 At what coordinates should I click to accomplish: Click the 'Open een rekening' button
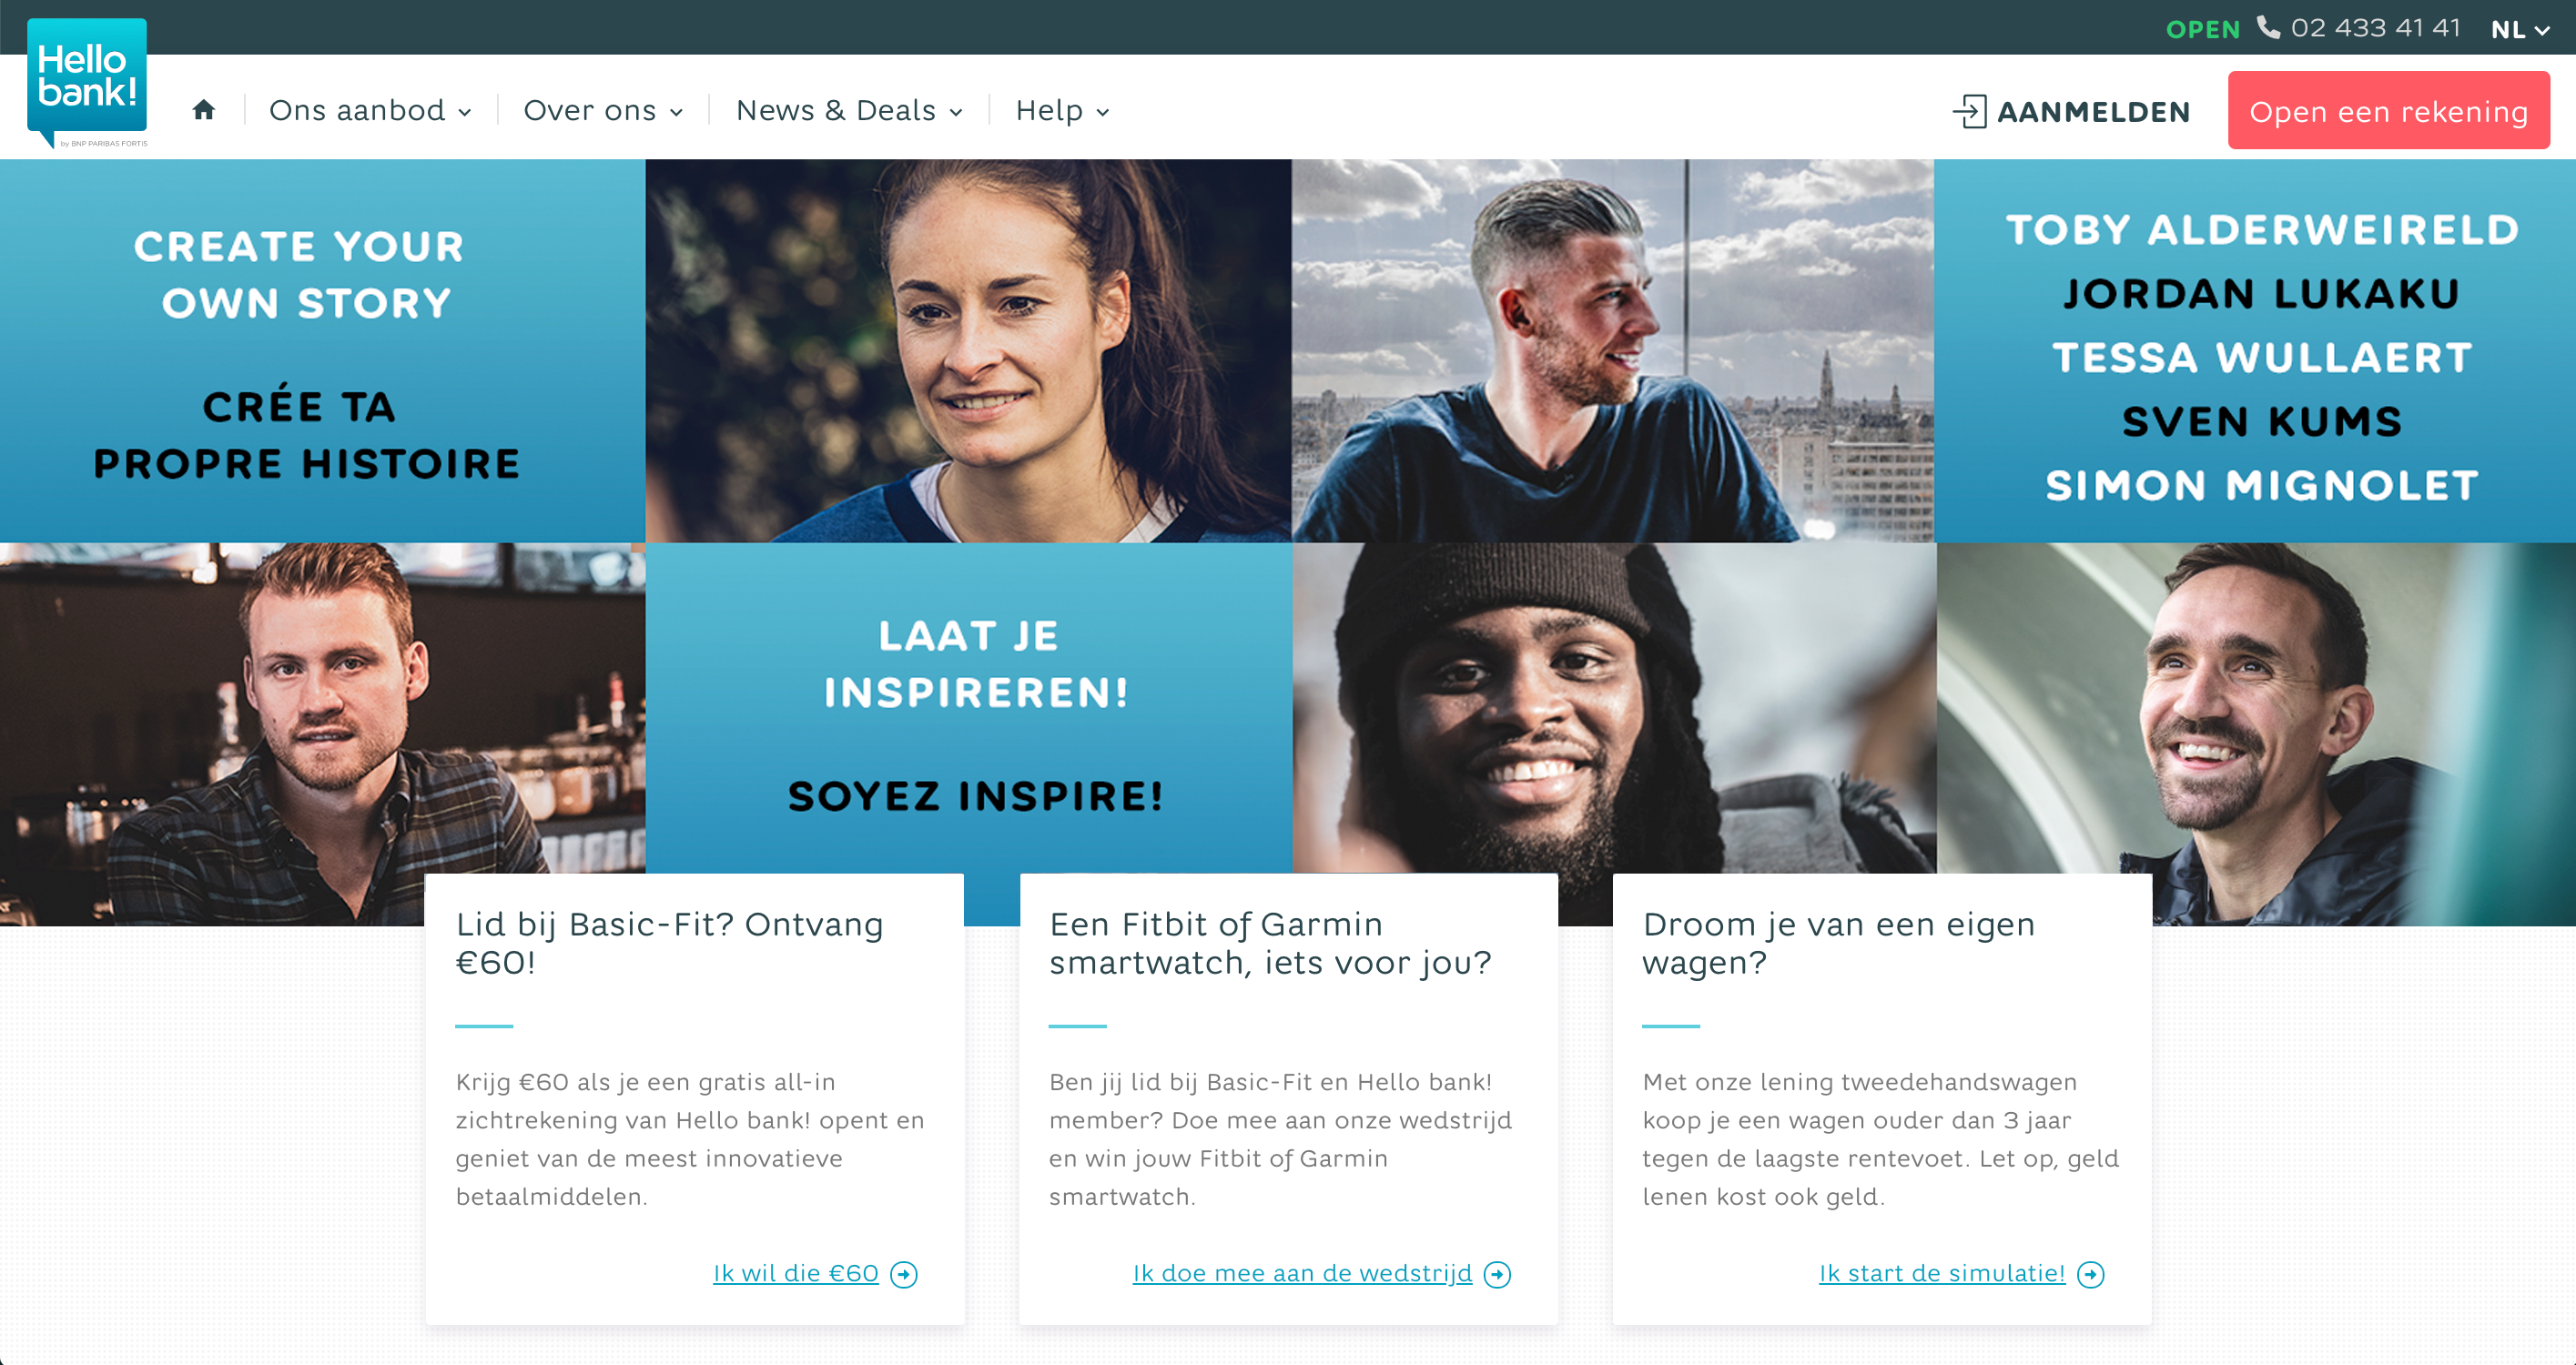(x=2388, y=111)
